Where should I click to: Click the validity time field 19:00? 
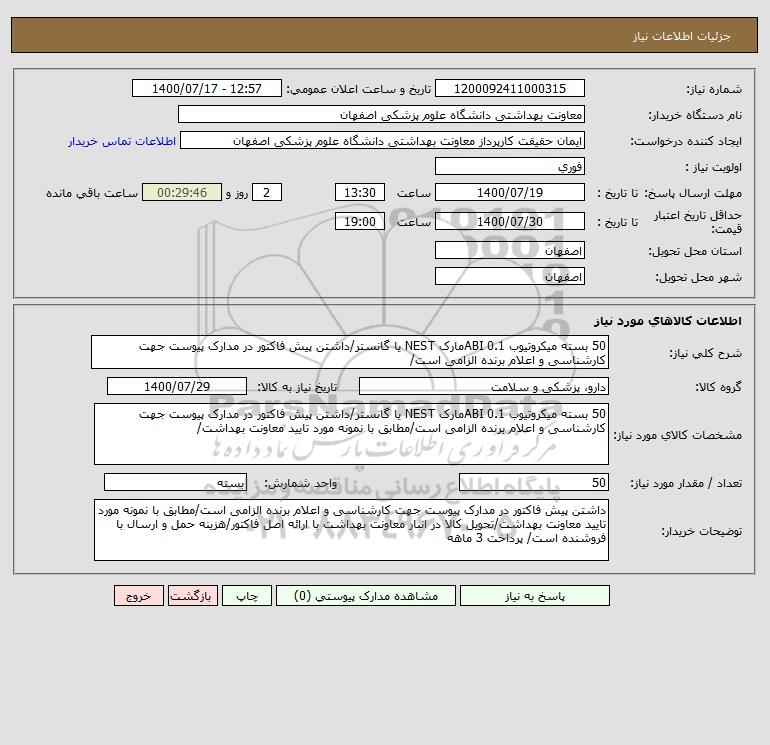click(x=359, y=221)
